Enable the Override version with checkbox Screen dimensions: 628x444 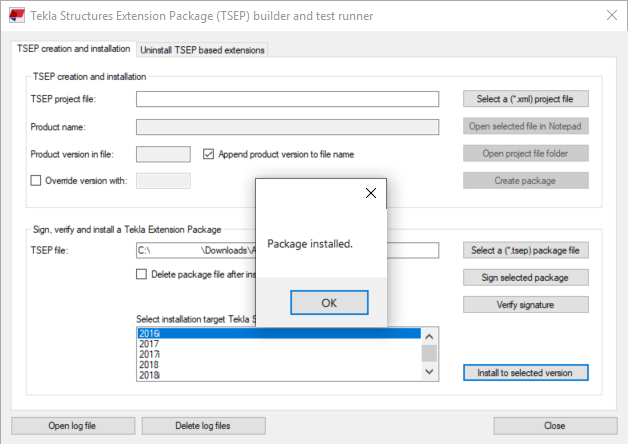tap(37, 181)
